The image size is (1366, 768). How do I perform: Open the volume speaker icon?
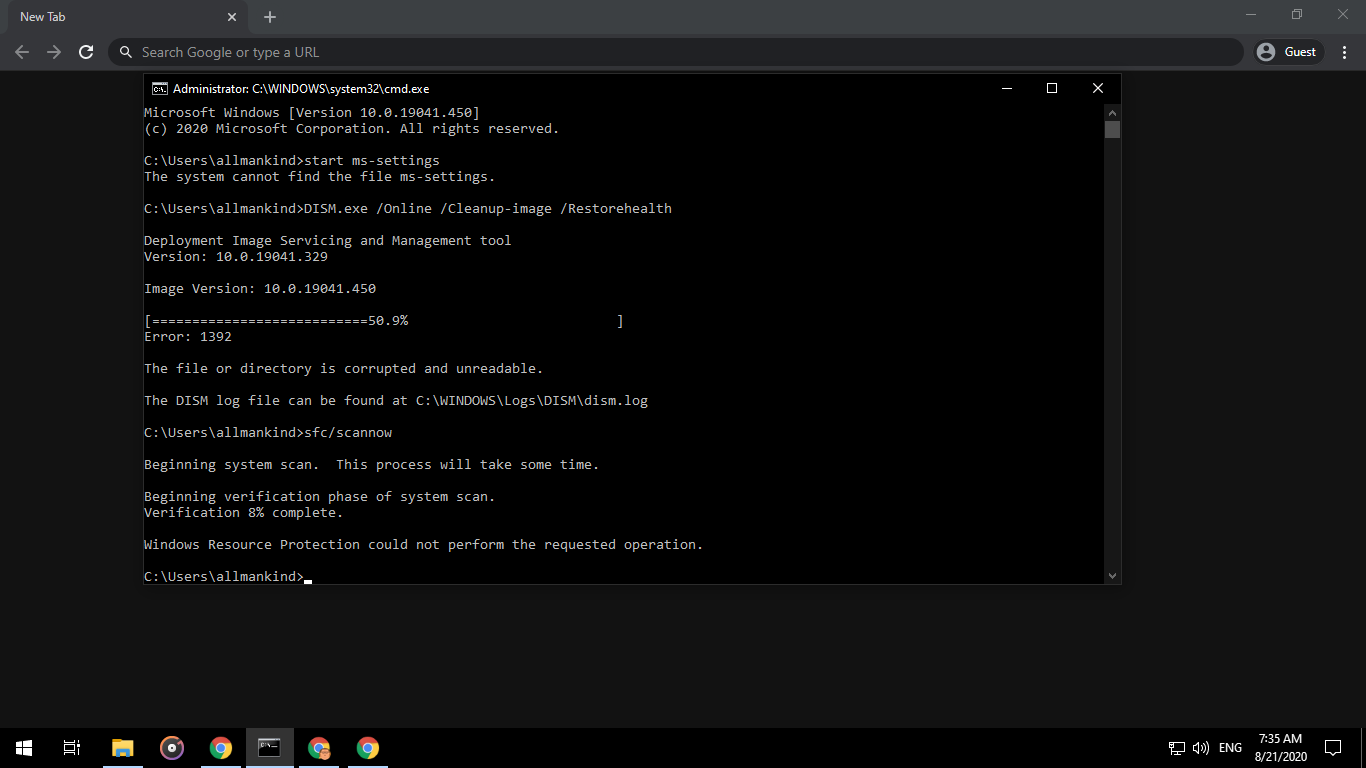1201,748
